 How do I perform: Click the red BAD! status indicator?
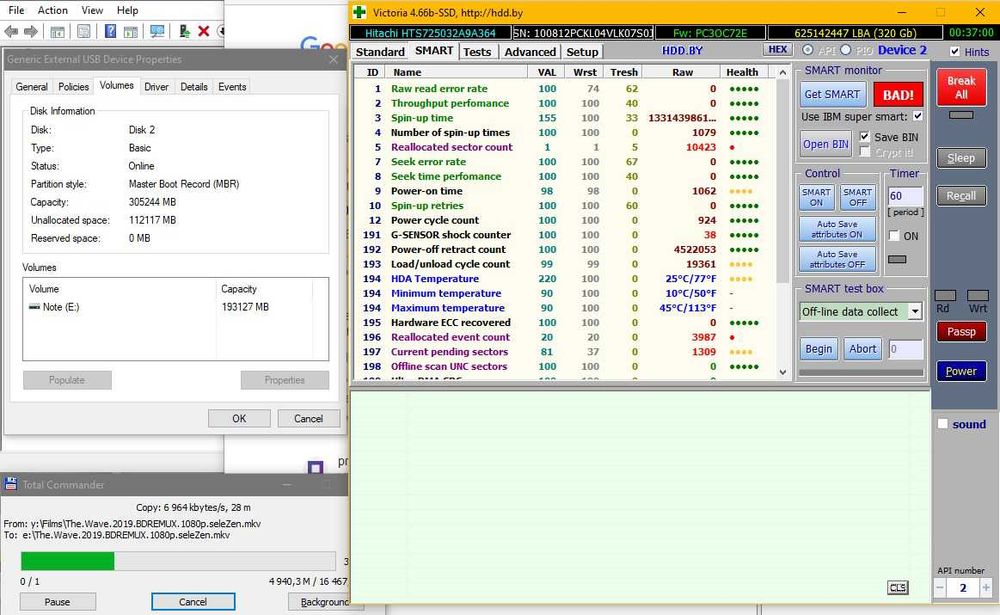pos(897,94)
